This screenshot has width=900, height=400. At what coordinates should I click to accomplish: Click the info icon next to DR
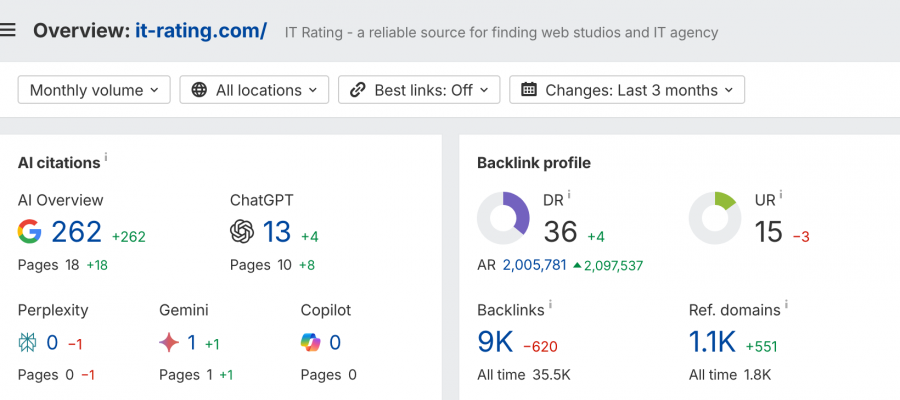[x=569, y=195]
